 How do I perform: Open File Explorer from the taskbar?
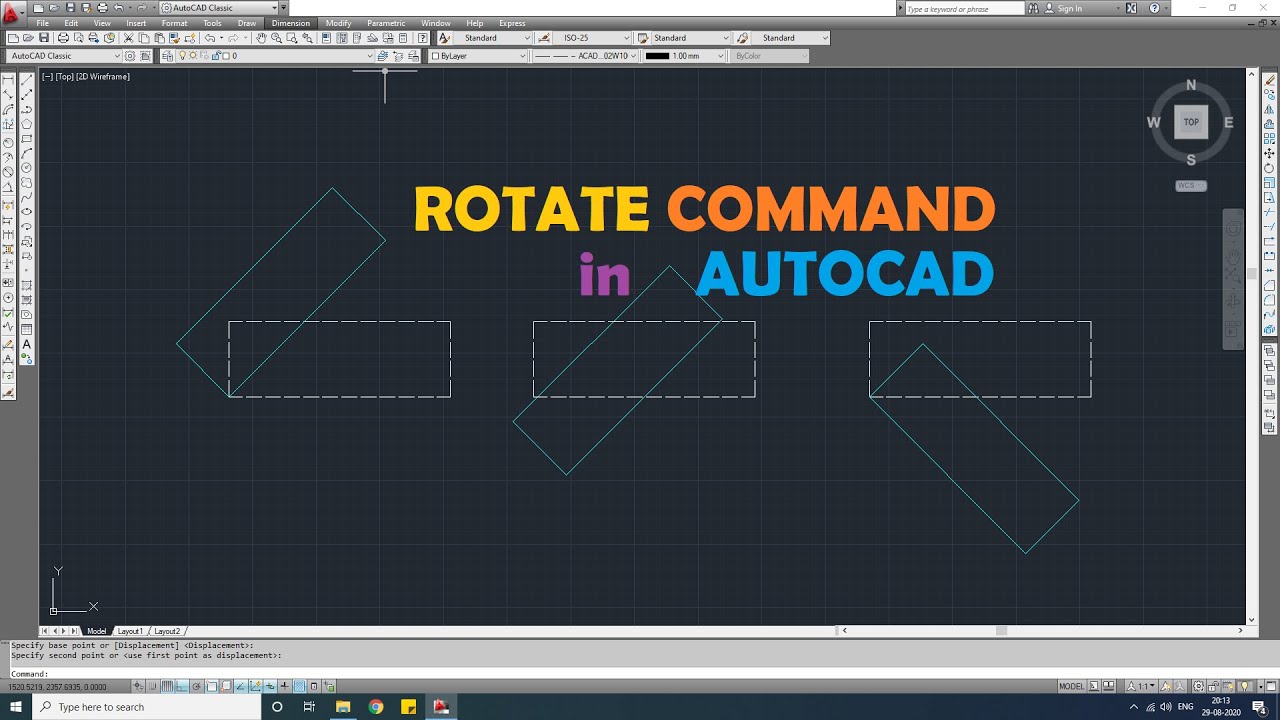pos(343,707)
